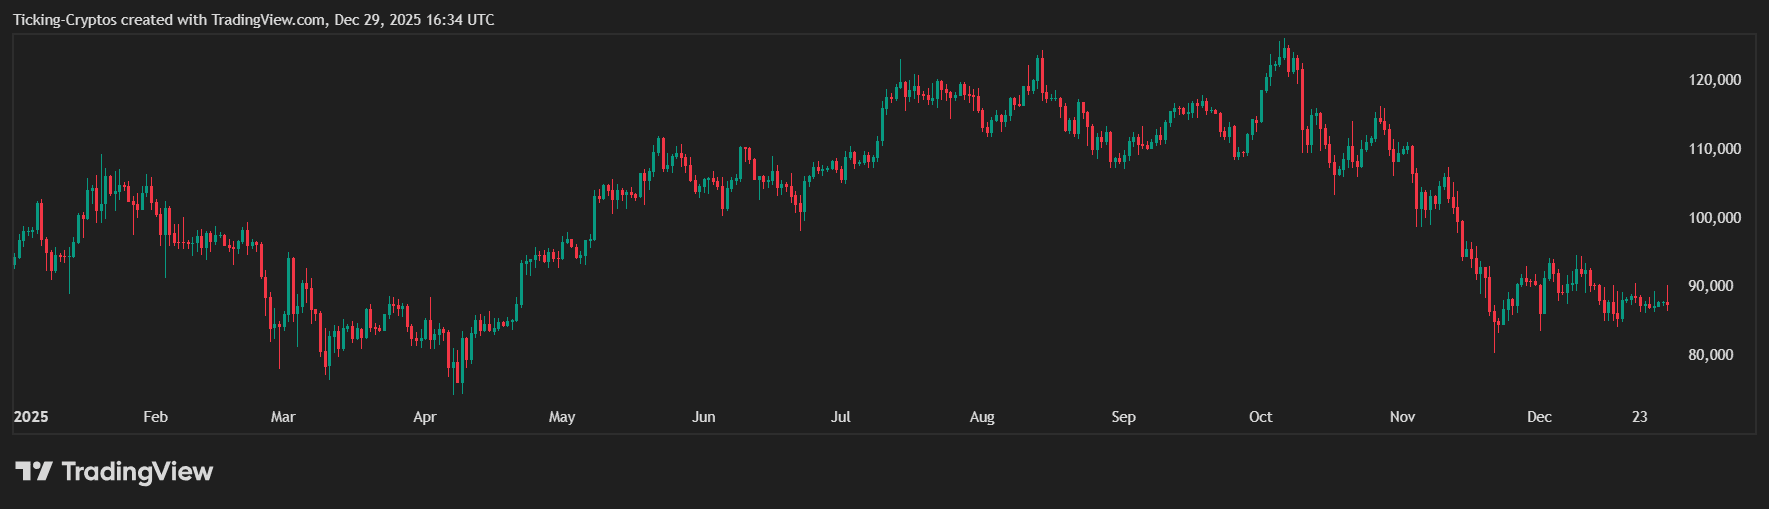Select the Apr time axis marker

pos(425,417)
